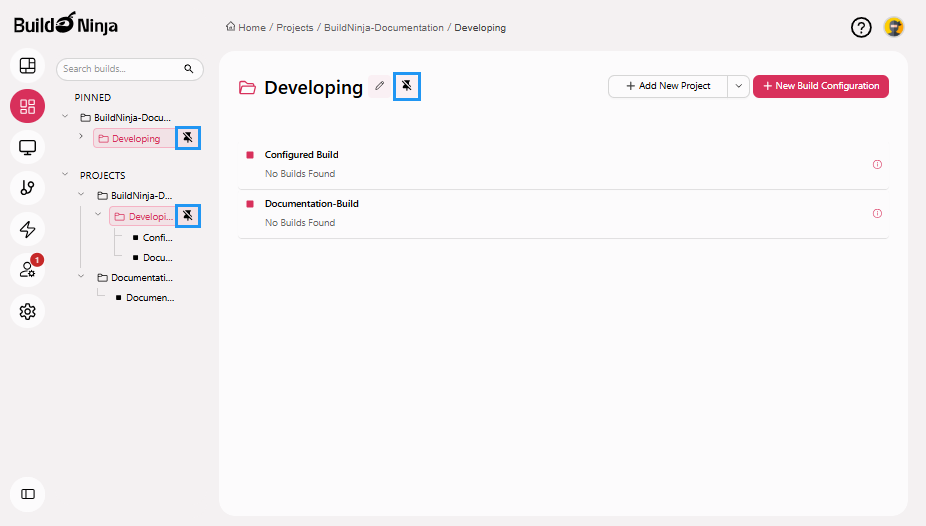Click the Add New Project button

[x=668, y=86]
